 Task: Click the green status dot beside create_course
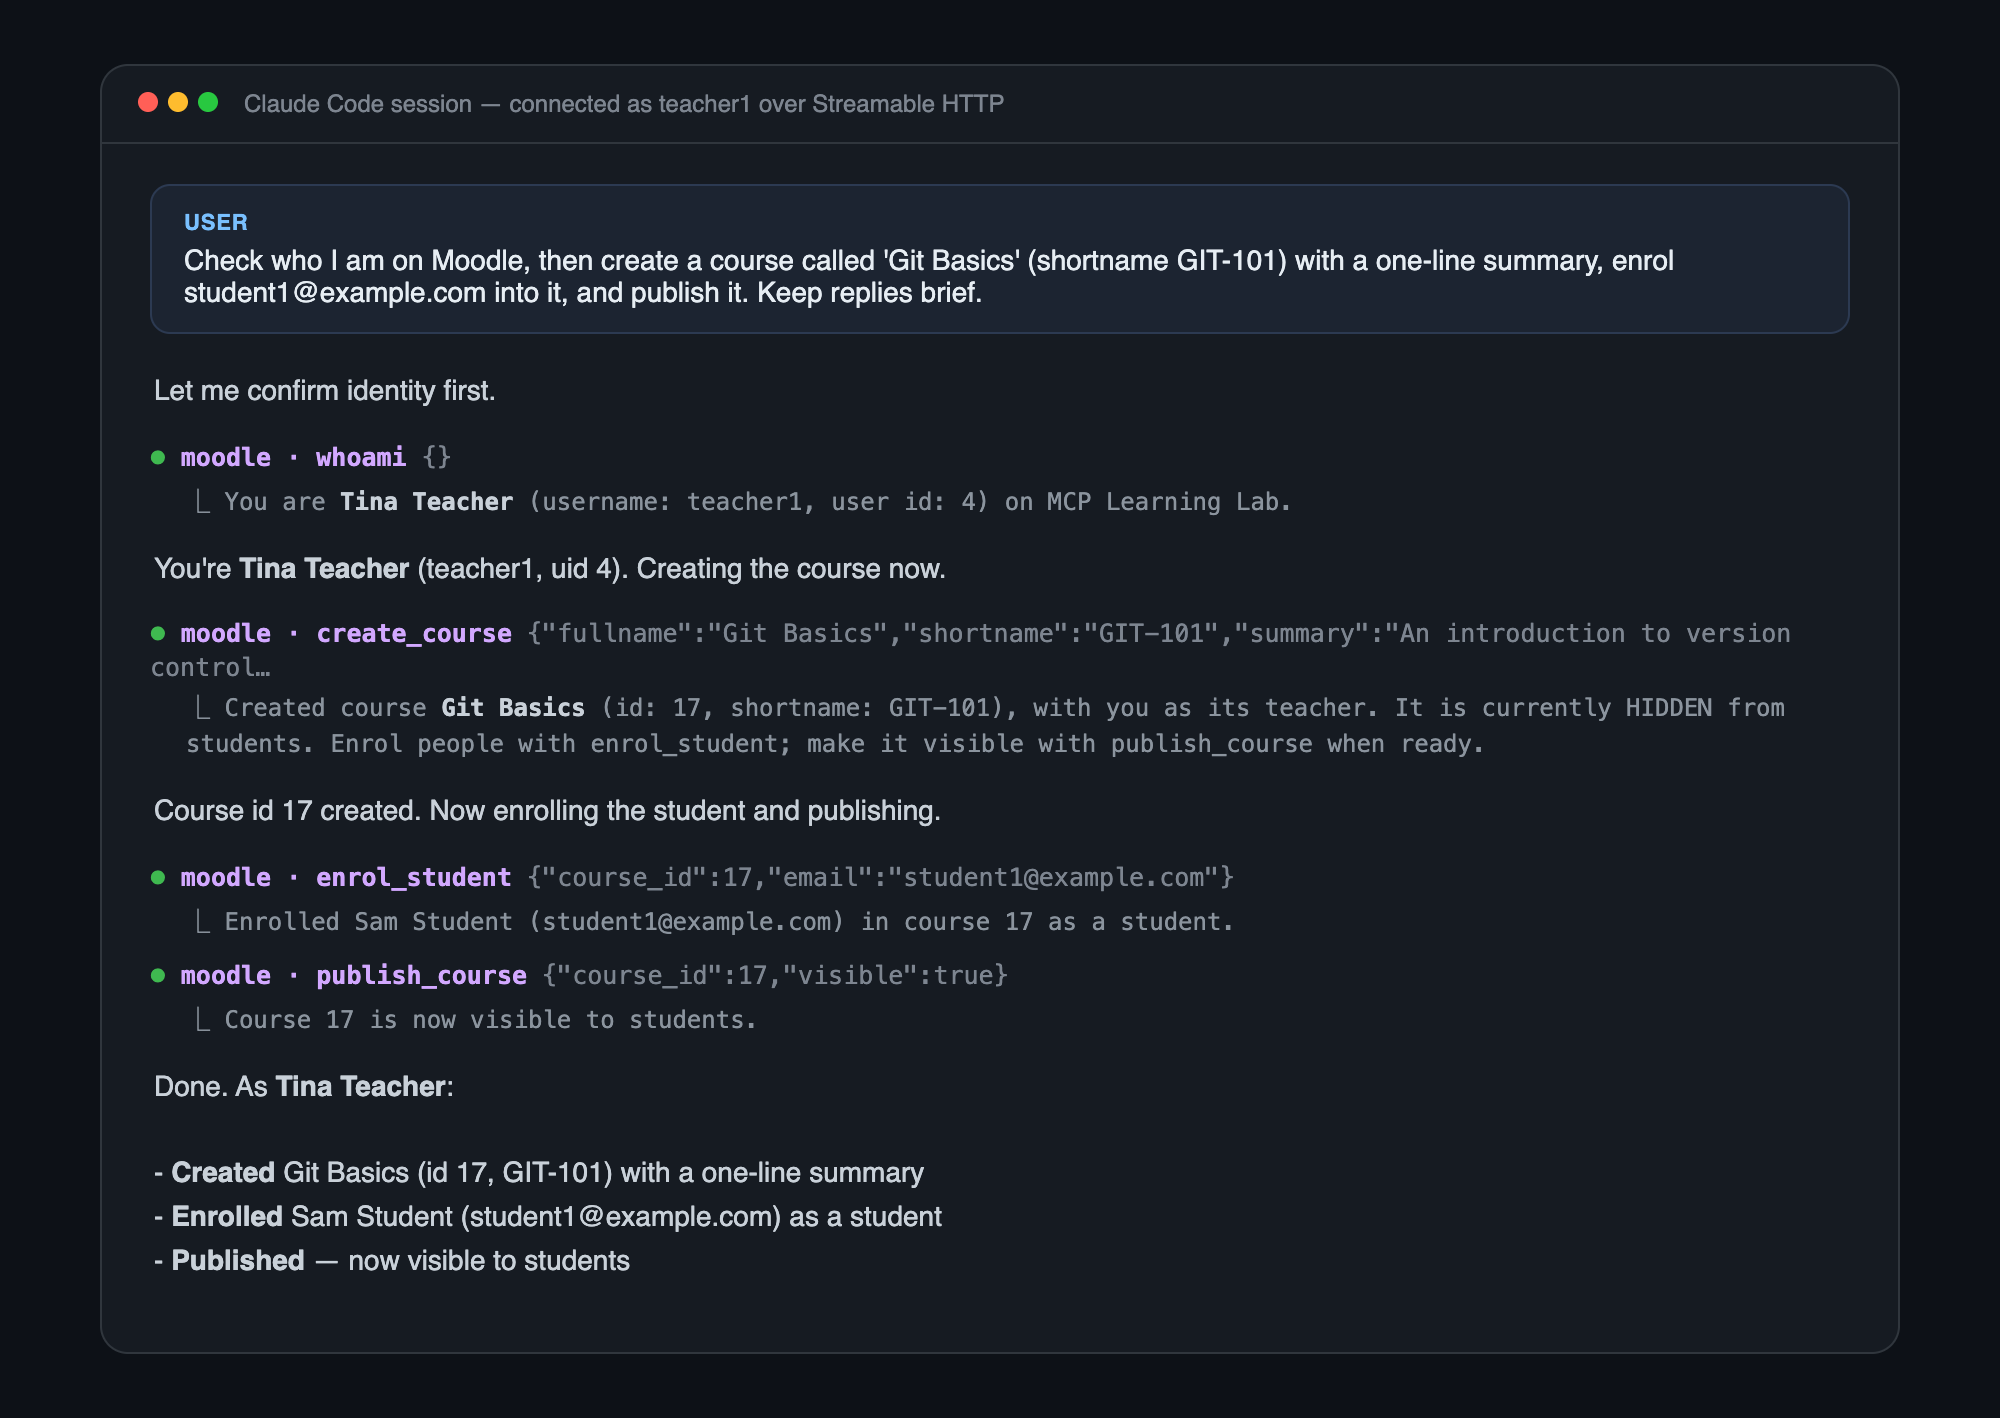tap(158, 634)
